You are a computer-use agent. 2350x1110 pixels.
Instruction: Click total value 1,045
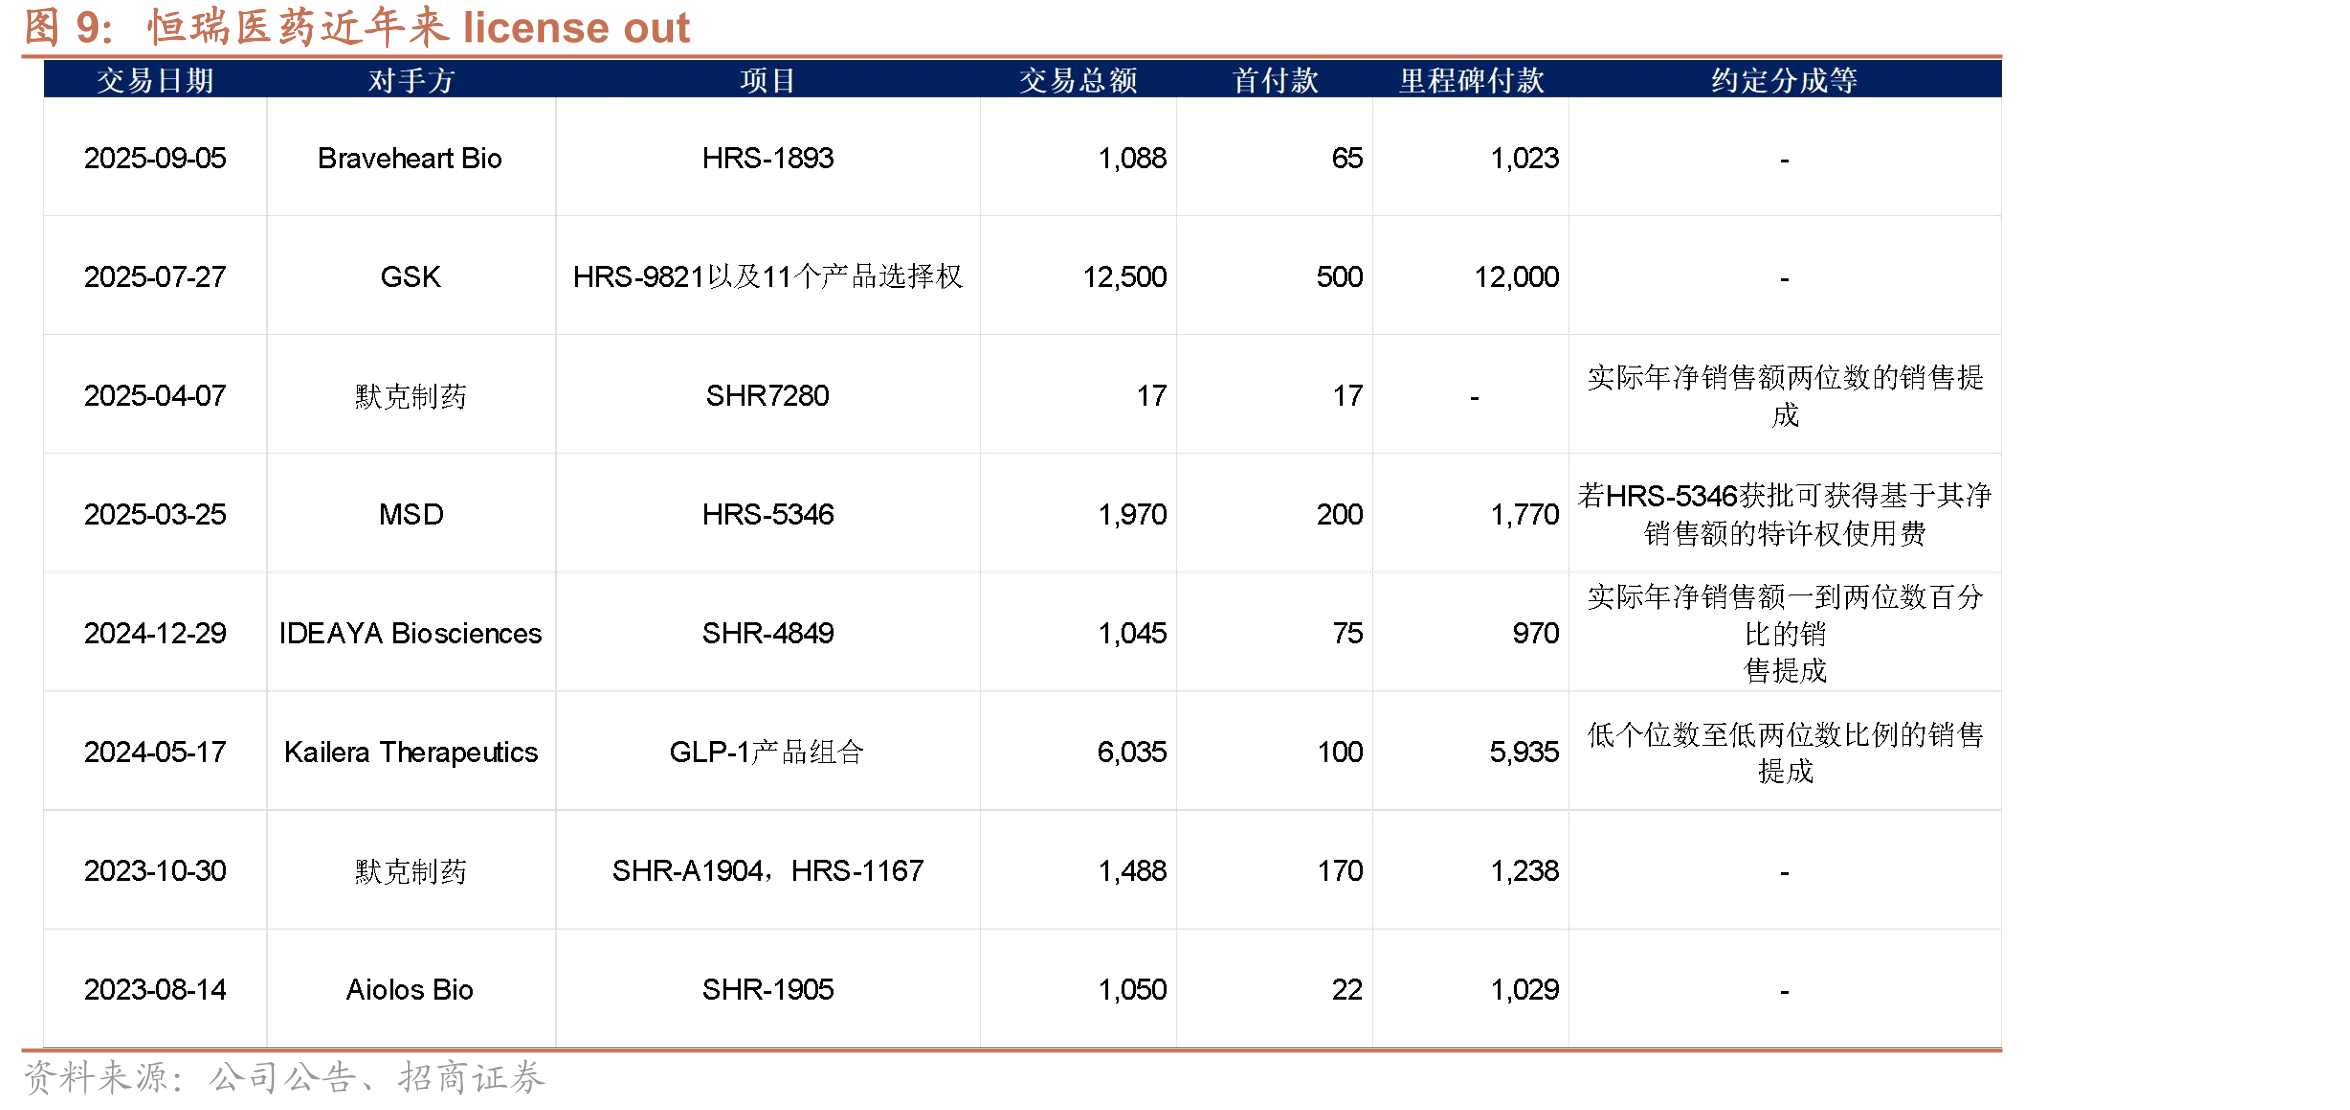coord(1132,634)
